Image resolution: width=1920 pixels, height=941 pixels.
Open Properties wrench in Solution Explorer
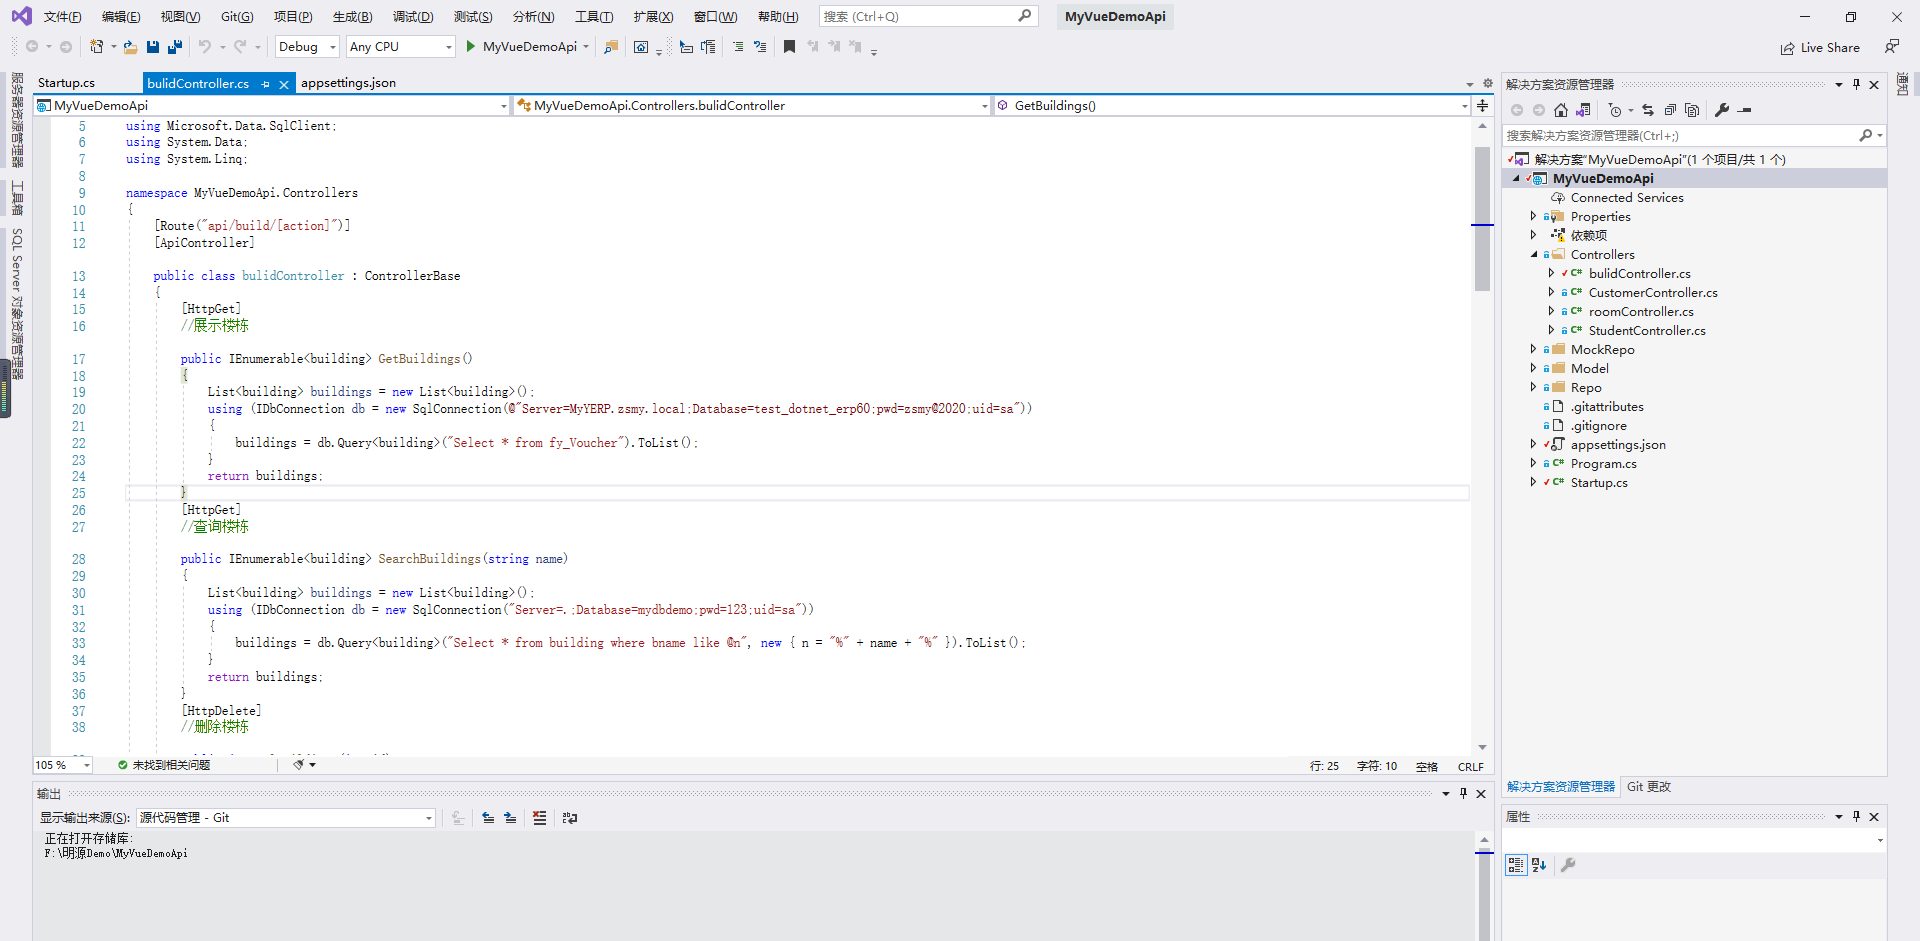click(1722, 110)
